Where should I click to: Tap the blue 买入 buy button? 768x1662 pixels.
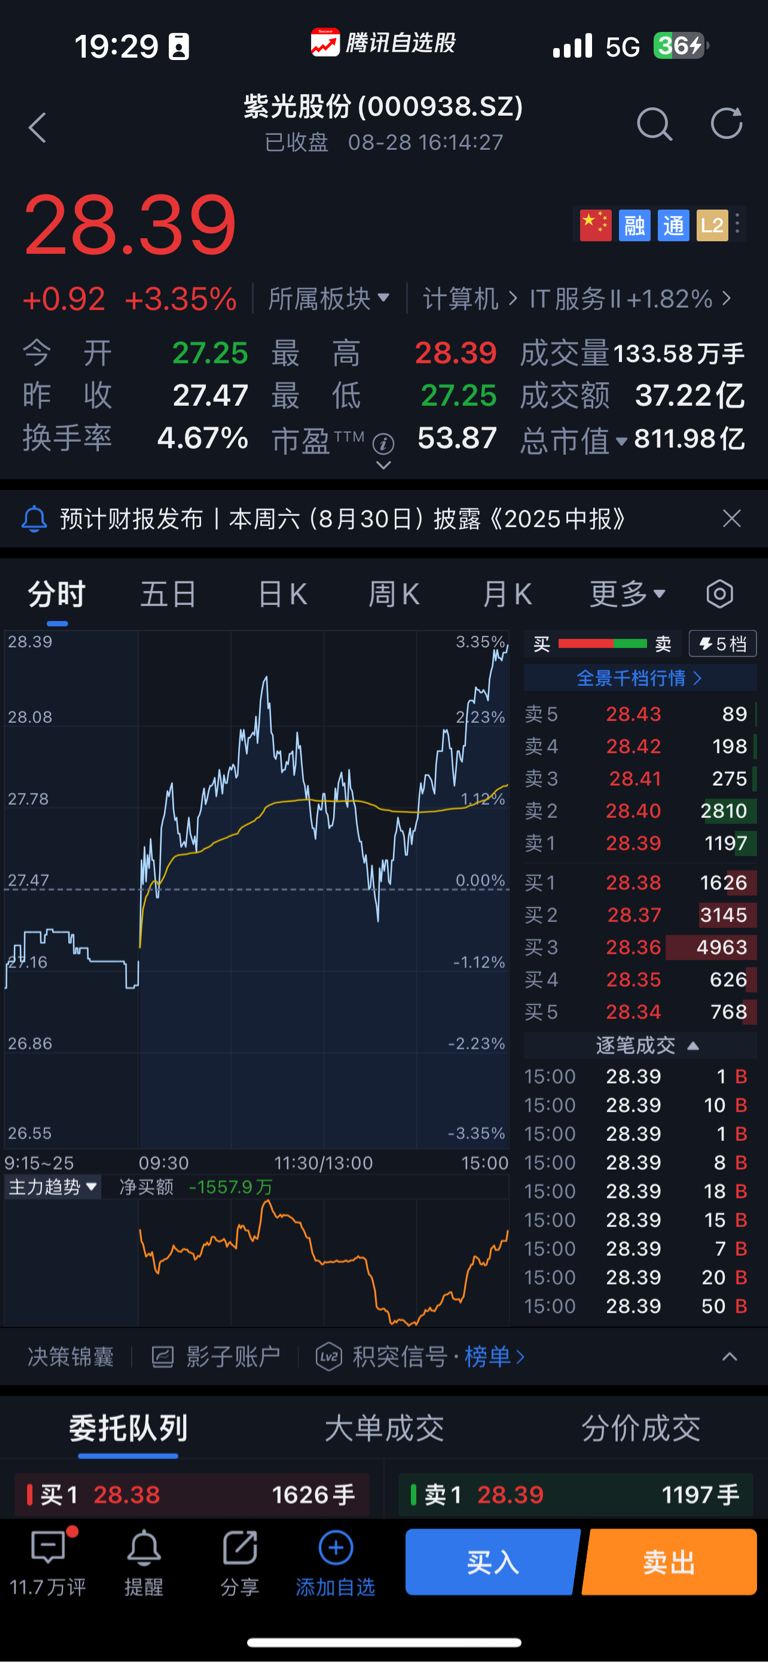point(493,1562)
